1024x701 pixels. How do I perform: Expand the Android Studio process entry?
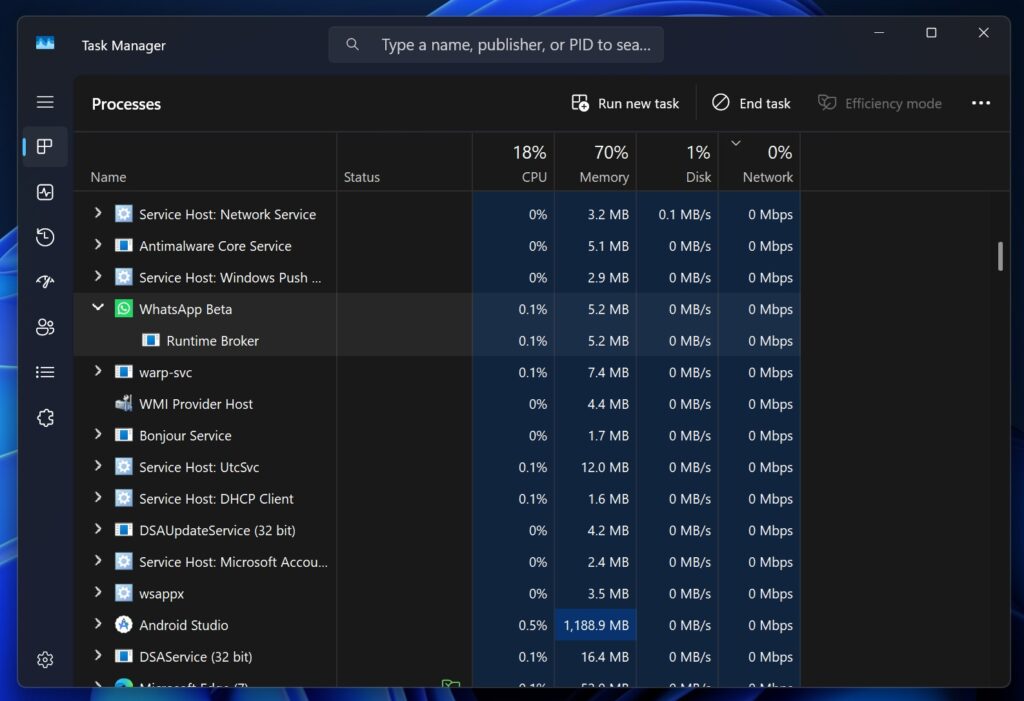[97, 624]
